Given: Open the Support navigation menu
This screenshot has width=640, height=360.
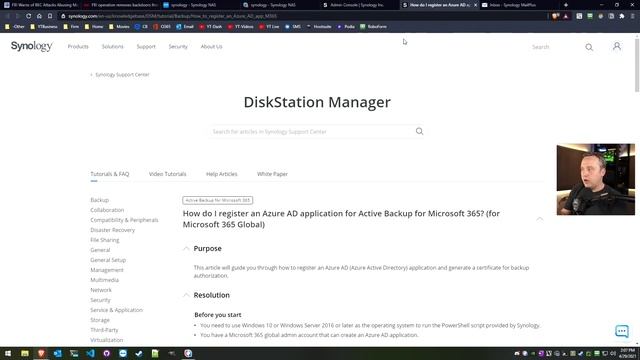Looking at the screenshot, I should (x=146, y=47).
